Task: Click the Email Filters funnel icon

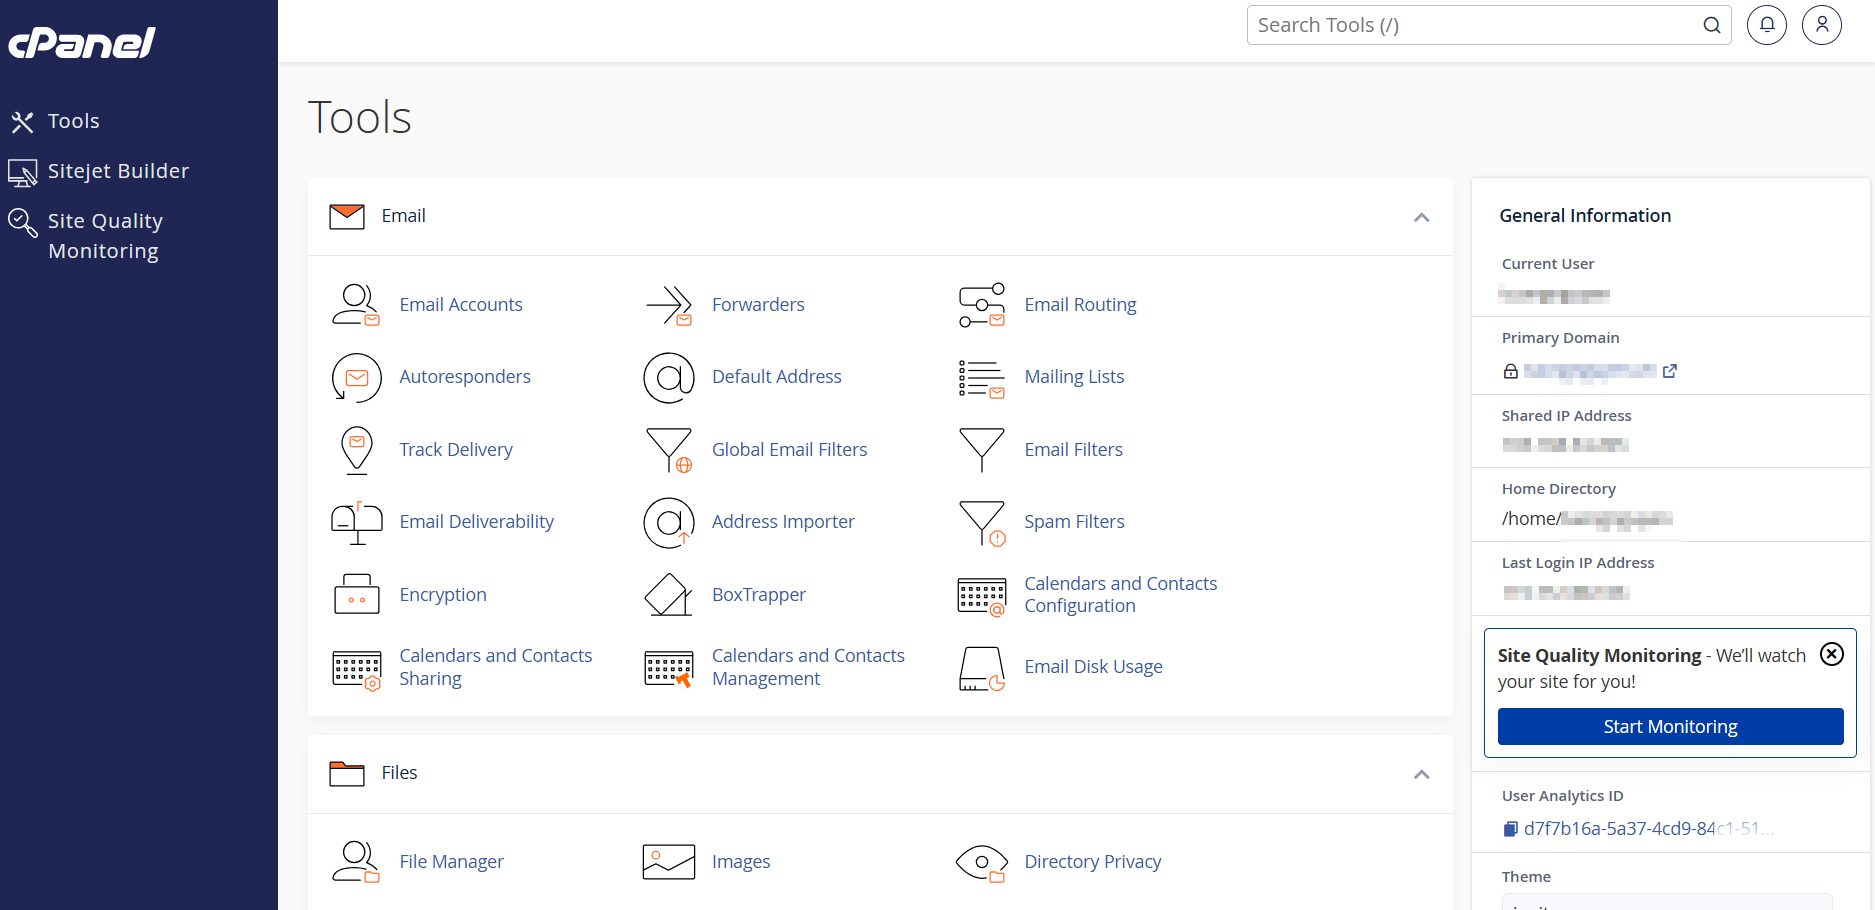Action: (982, 450)
